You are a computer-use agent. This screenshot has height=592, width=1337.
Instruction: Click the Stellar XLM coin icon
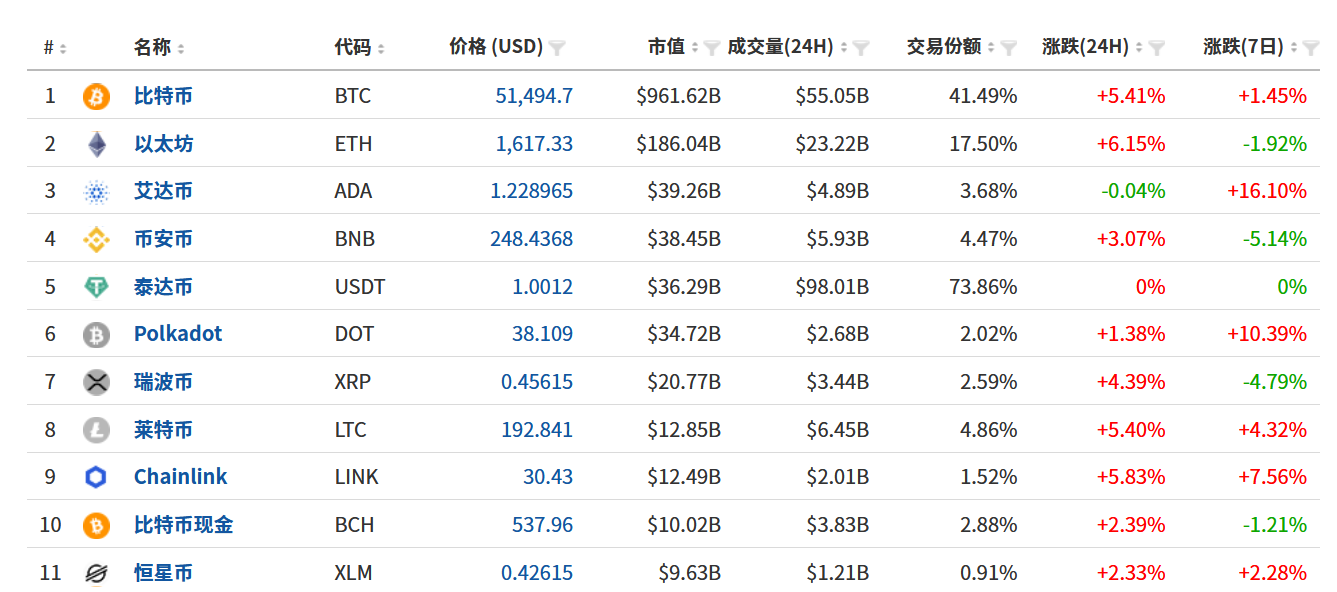point(96,573)
